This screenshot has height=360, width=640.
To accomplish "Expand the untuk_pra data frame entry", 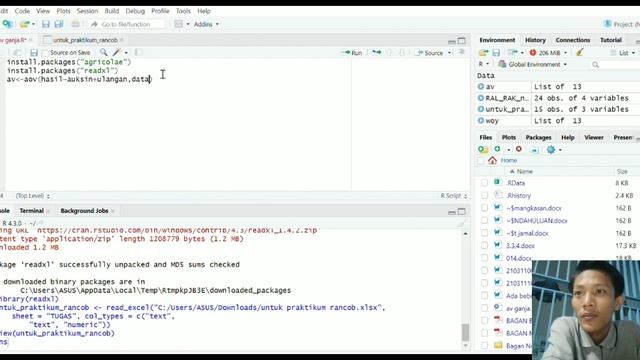I will coord(481,109).
